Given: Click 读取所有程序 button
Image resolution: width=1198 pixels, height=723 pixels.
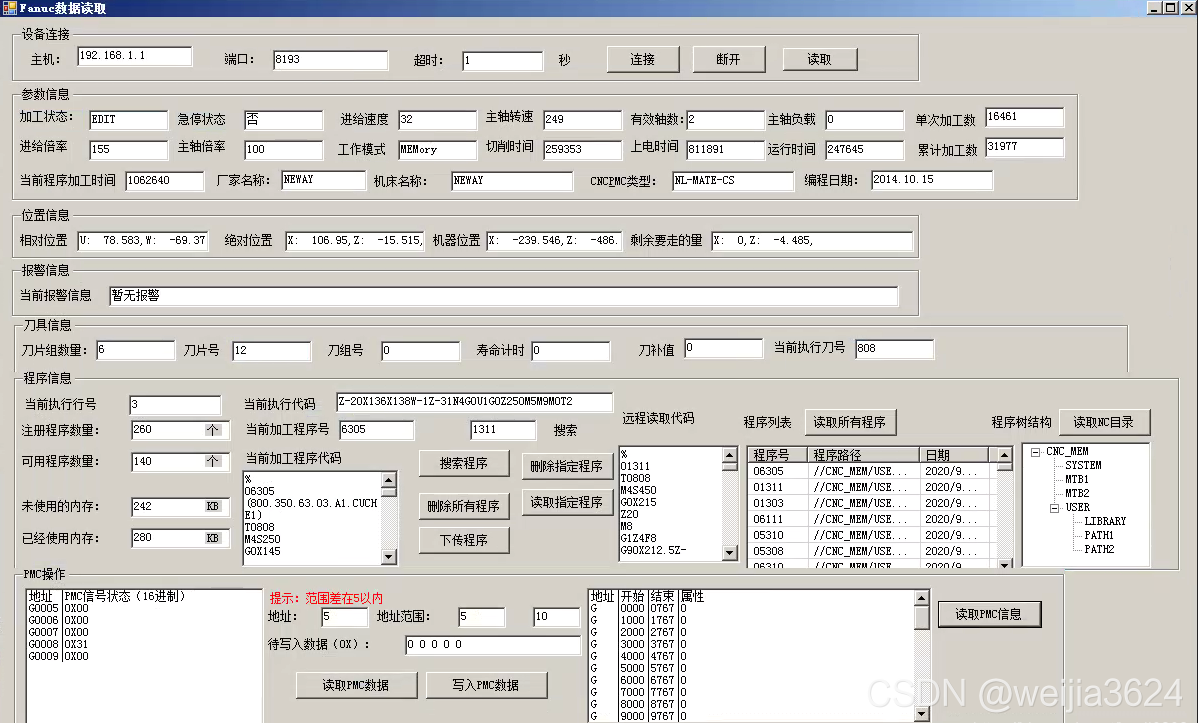Looking at the screenshot, I should [849, 422].
